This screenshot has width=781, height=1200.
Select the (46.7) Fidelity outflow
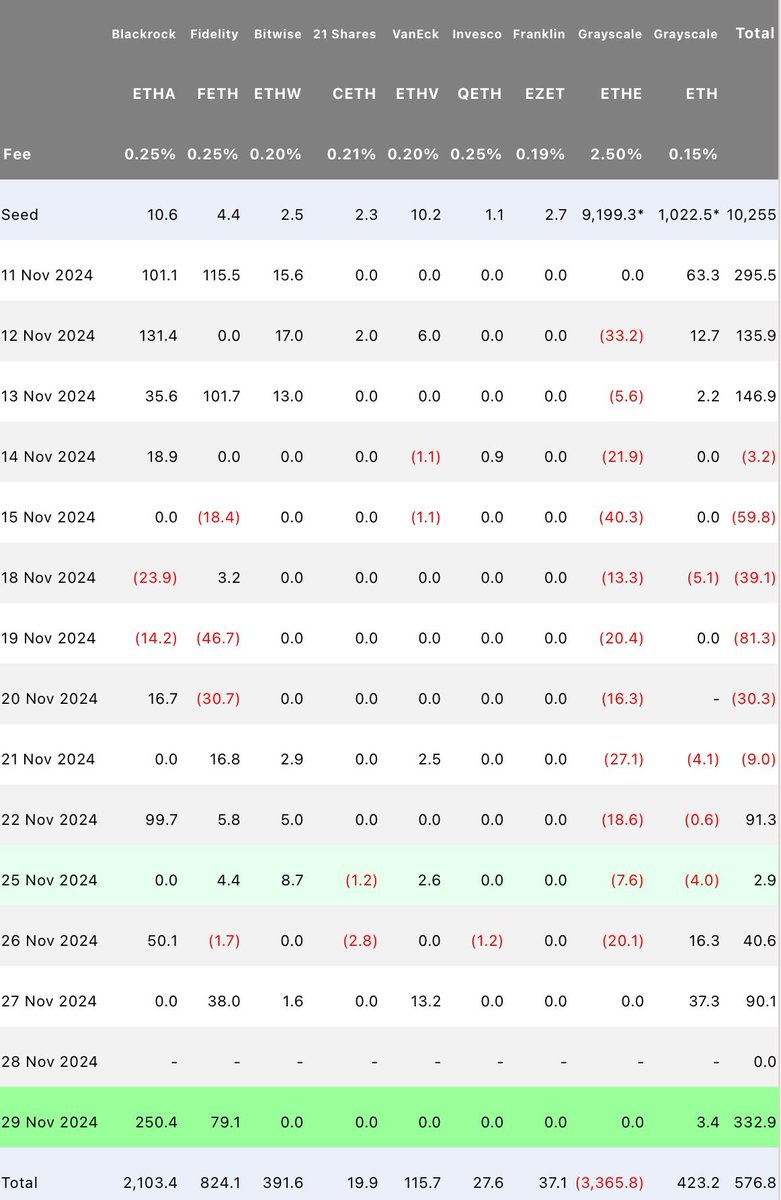(218, 638)
